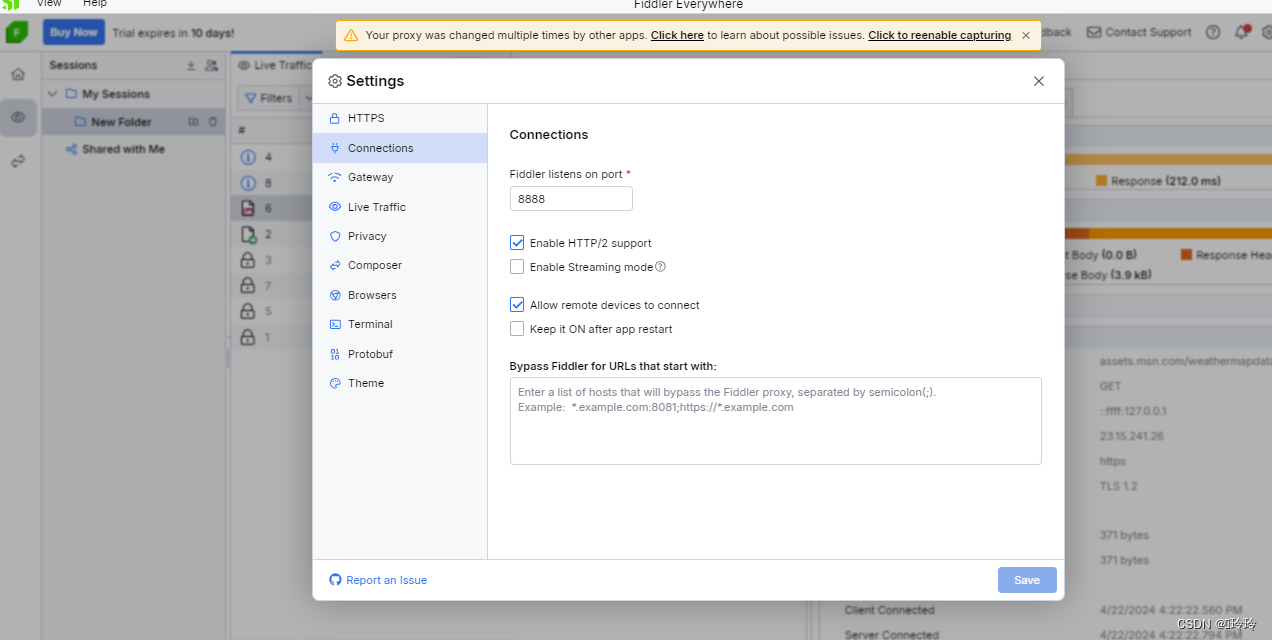This screenshot has height=640, width=1272.
Task: Select My Sessions folder
Action: 116,94
